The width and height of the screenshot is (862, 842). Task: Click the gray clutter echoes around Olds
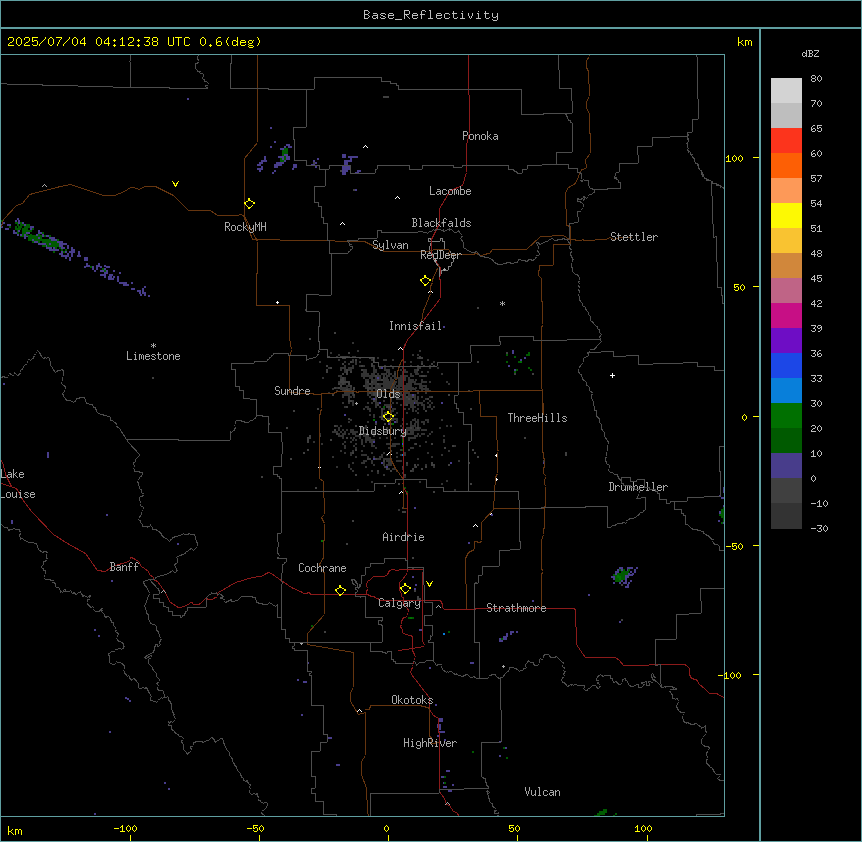388,415
